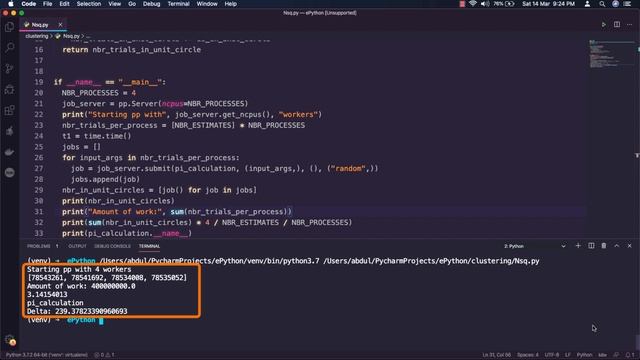Open the Debug menu in the menu bar
640x360 pixels.
coord(151,4)
